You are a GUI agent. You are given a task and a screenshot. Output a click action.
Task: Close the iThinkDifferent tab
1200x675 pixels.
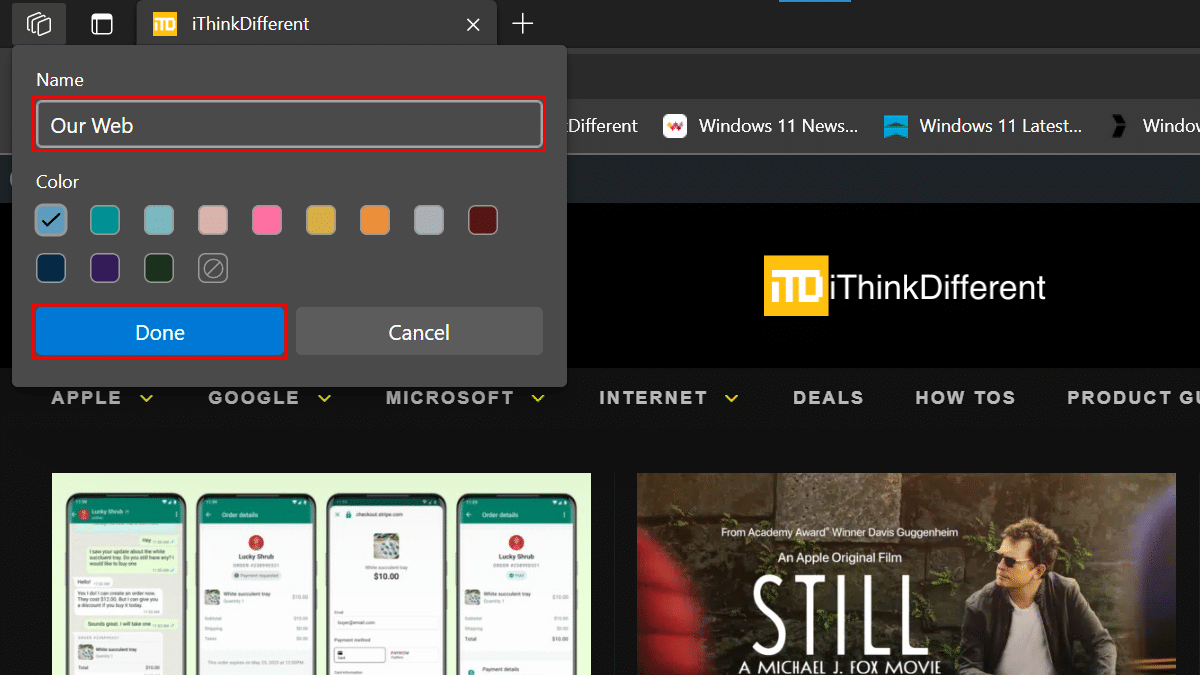pyautogui.click(x=475, y=24)
